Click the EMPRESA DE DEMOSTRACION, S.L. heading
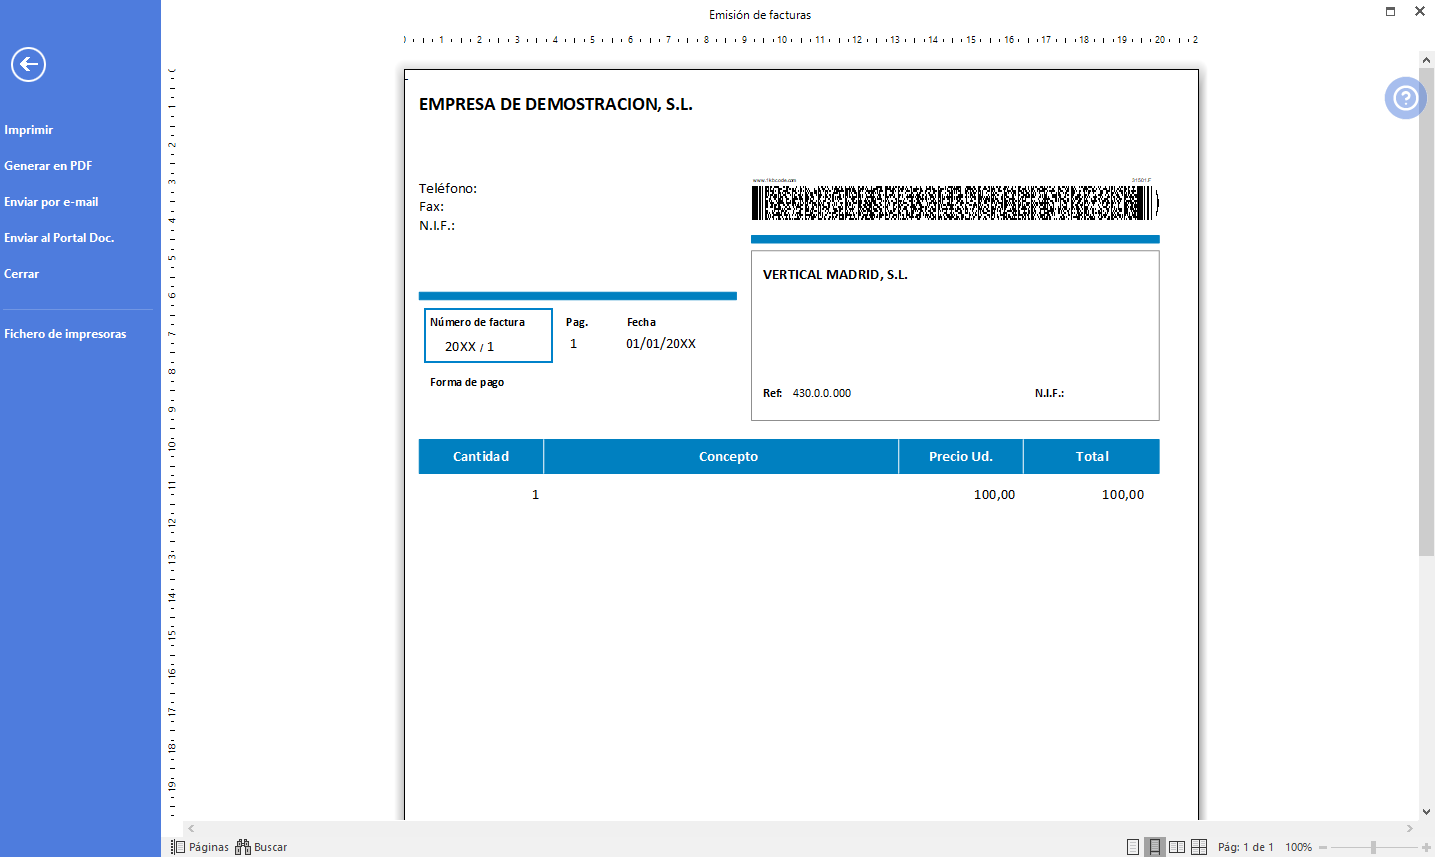Viewport: 1436px width, 857px height. click(x=556, y=104)
